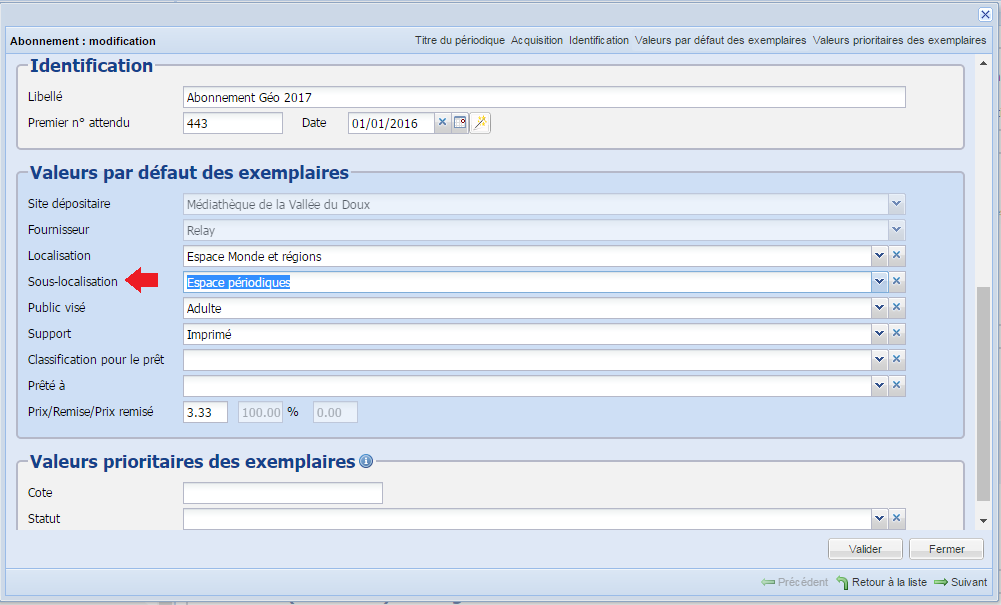Screen dimensions: 1001x605
Task: Clear the Support value Imprimé
Action: [896, 333]
